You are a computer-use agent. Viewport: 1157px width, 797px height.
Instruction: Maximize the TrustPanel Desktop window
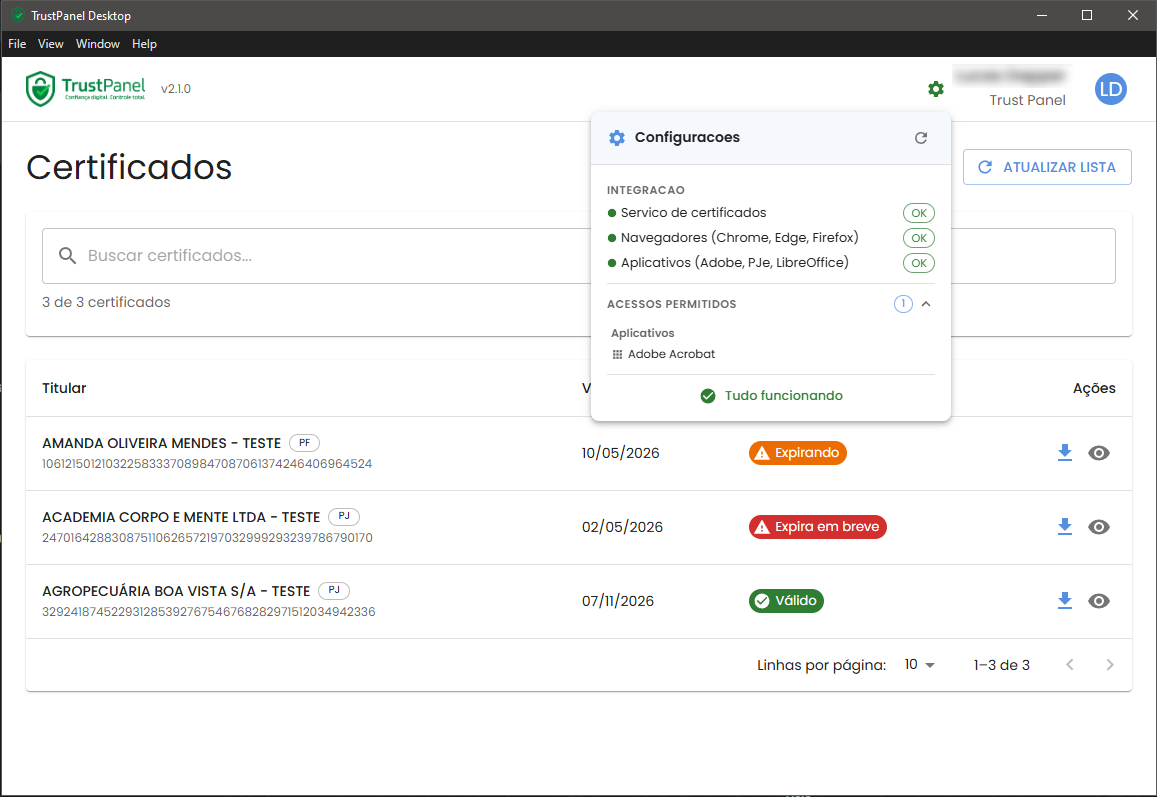1087,15
